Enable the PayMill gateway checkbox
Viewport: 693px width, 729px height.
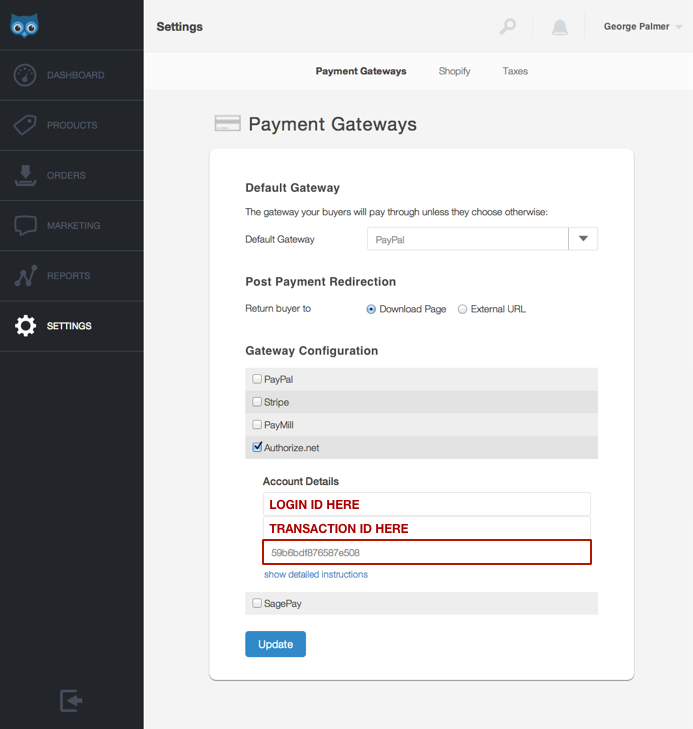pyautogui.click(x=257, y=424)
